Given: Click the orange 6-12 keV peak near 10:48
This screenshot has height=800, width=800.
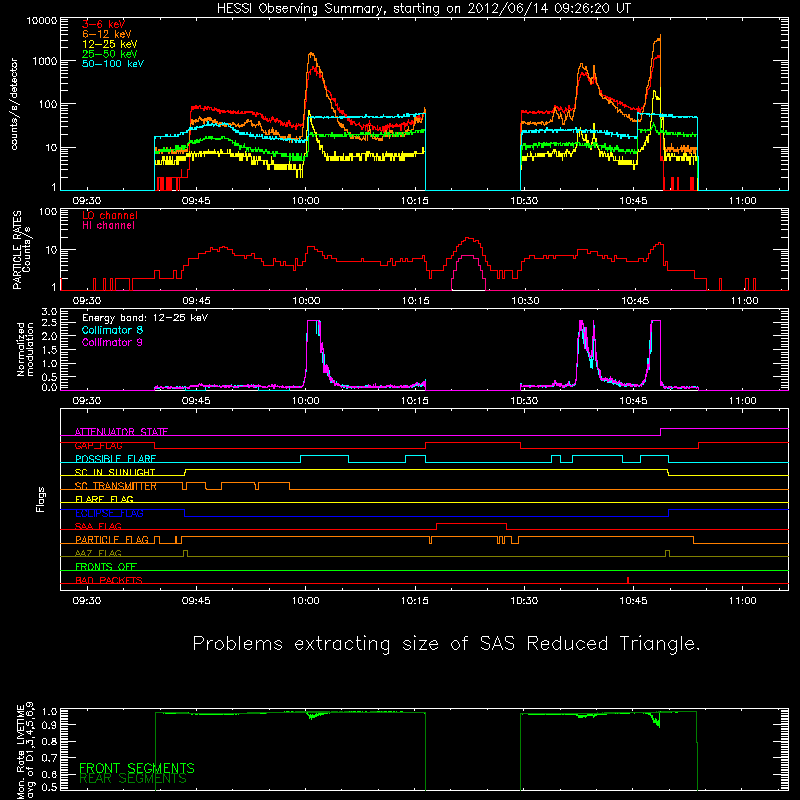Looking at the screenshot, I should (x=660, y=39).
